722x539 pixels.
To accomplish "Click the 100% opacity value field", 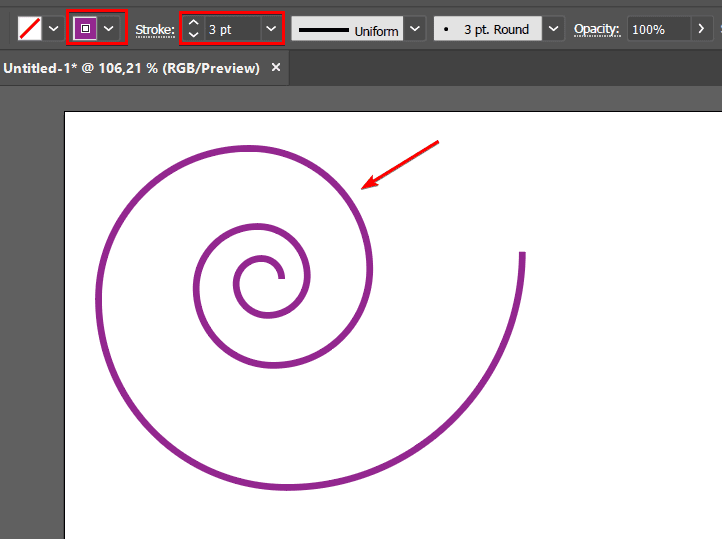I will [658, 29].
